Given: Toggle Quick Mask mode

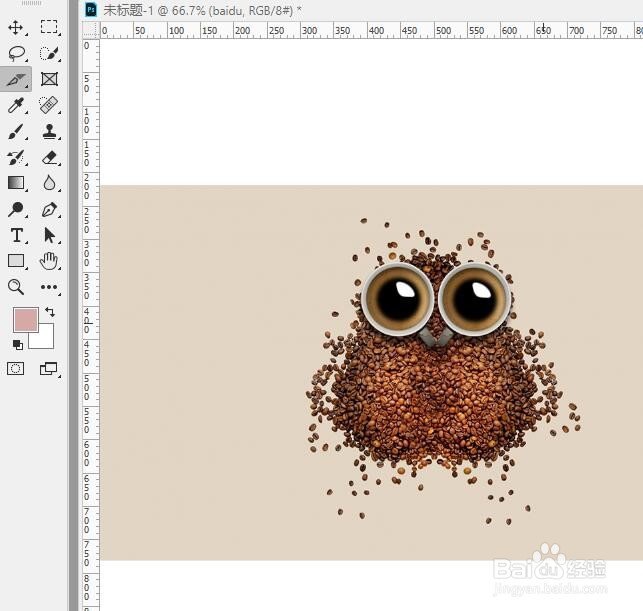Looking at the screenshot, I should [16, 368].
